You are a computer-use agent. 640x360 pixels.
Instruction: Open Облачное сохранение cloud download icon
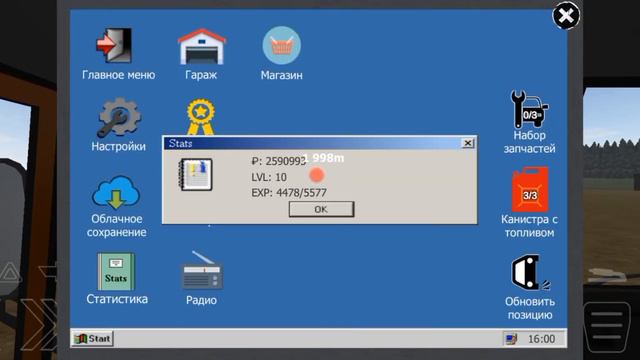click(x=116, y=192)
